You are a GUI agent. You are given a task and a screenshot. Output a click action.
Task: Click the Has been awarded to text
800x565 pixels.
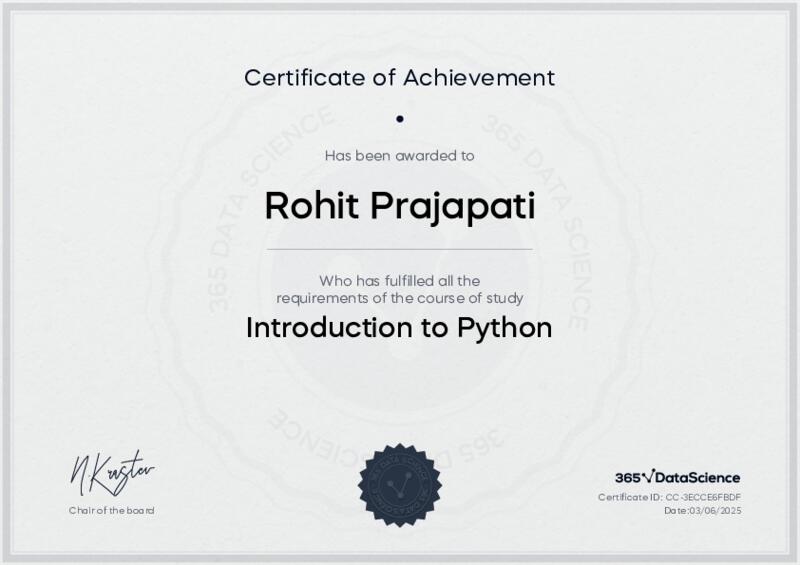(x=399, y=155)
